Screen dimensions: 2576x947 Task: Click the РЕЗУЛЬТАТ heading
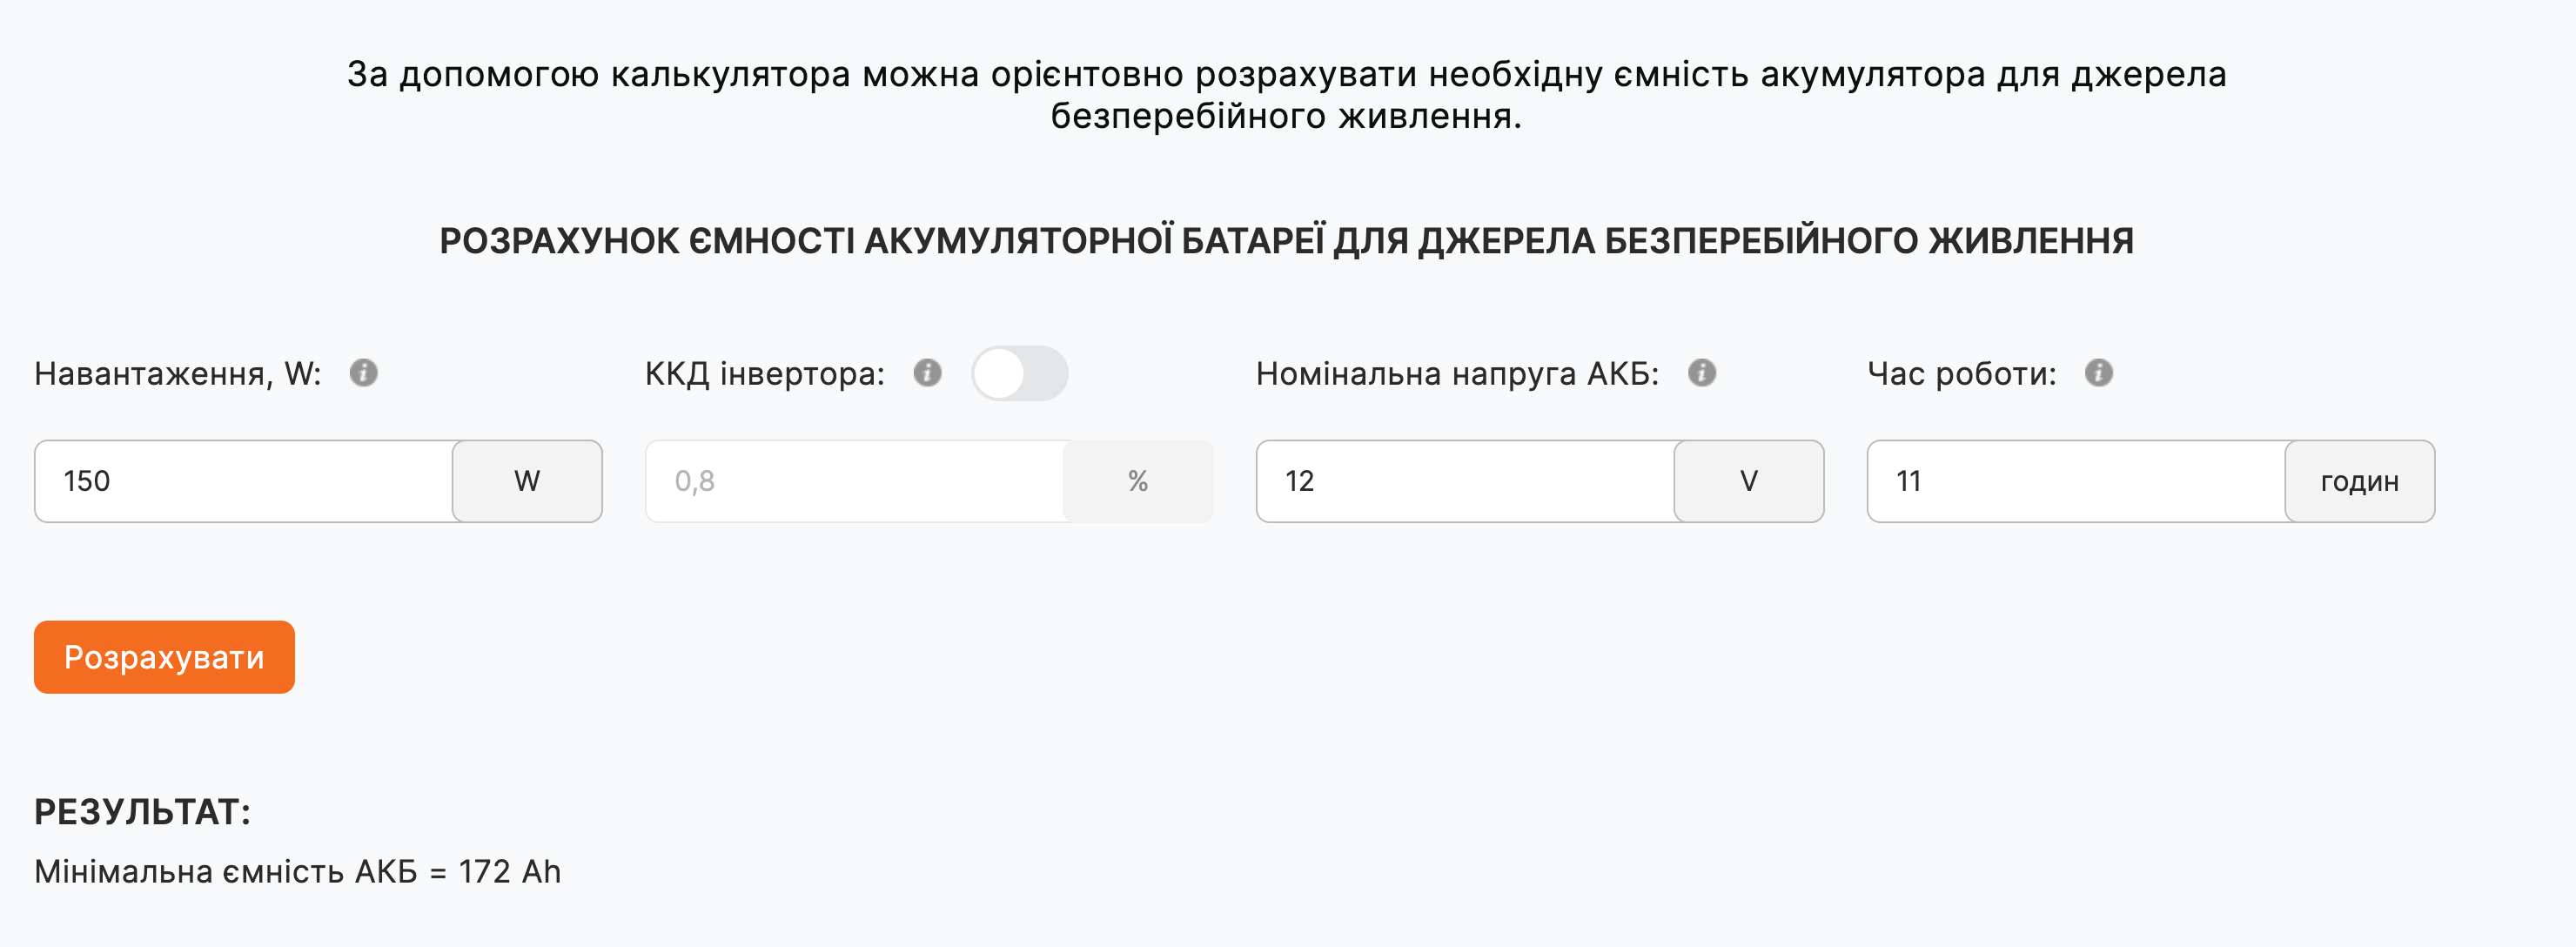pos(142,812)
